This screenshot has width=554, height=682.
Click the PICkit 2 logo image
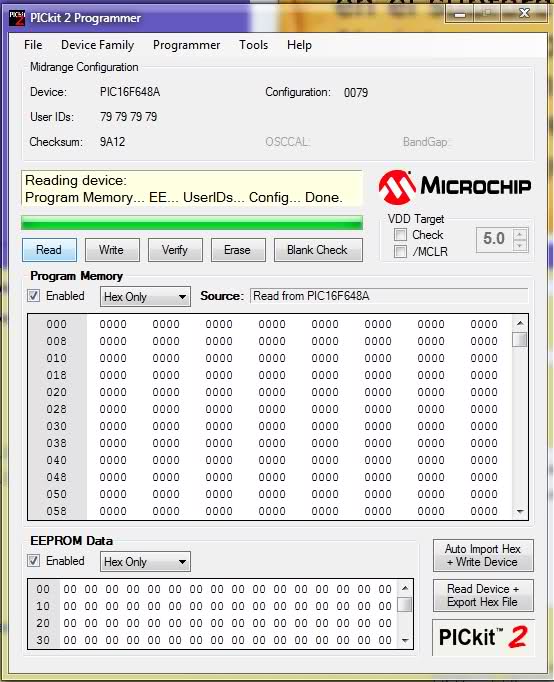(483, 637)
